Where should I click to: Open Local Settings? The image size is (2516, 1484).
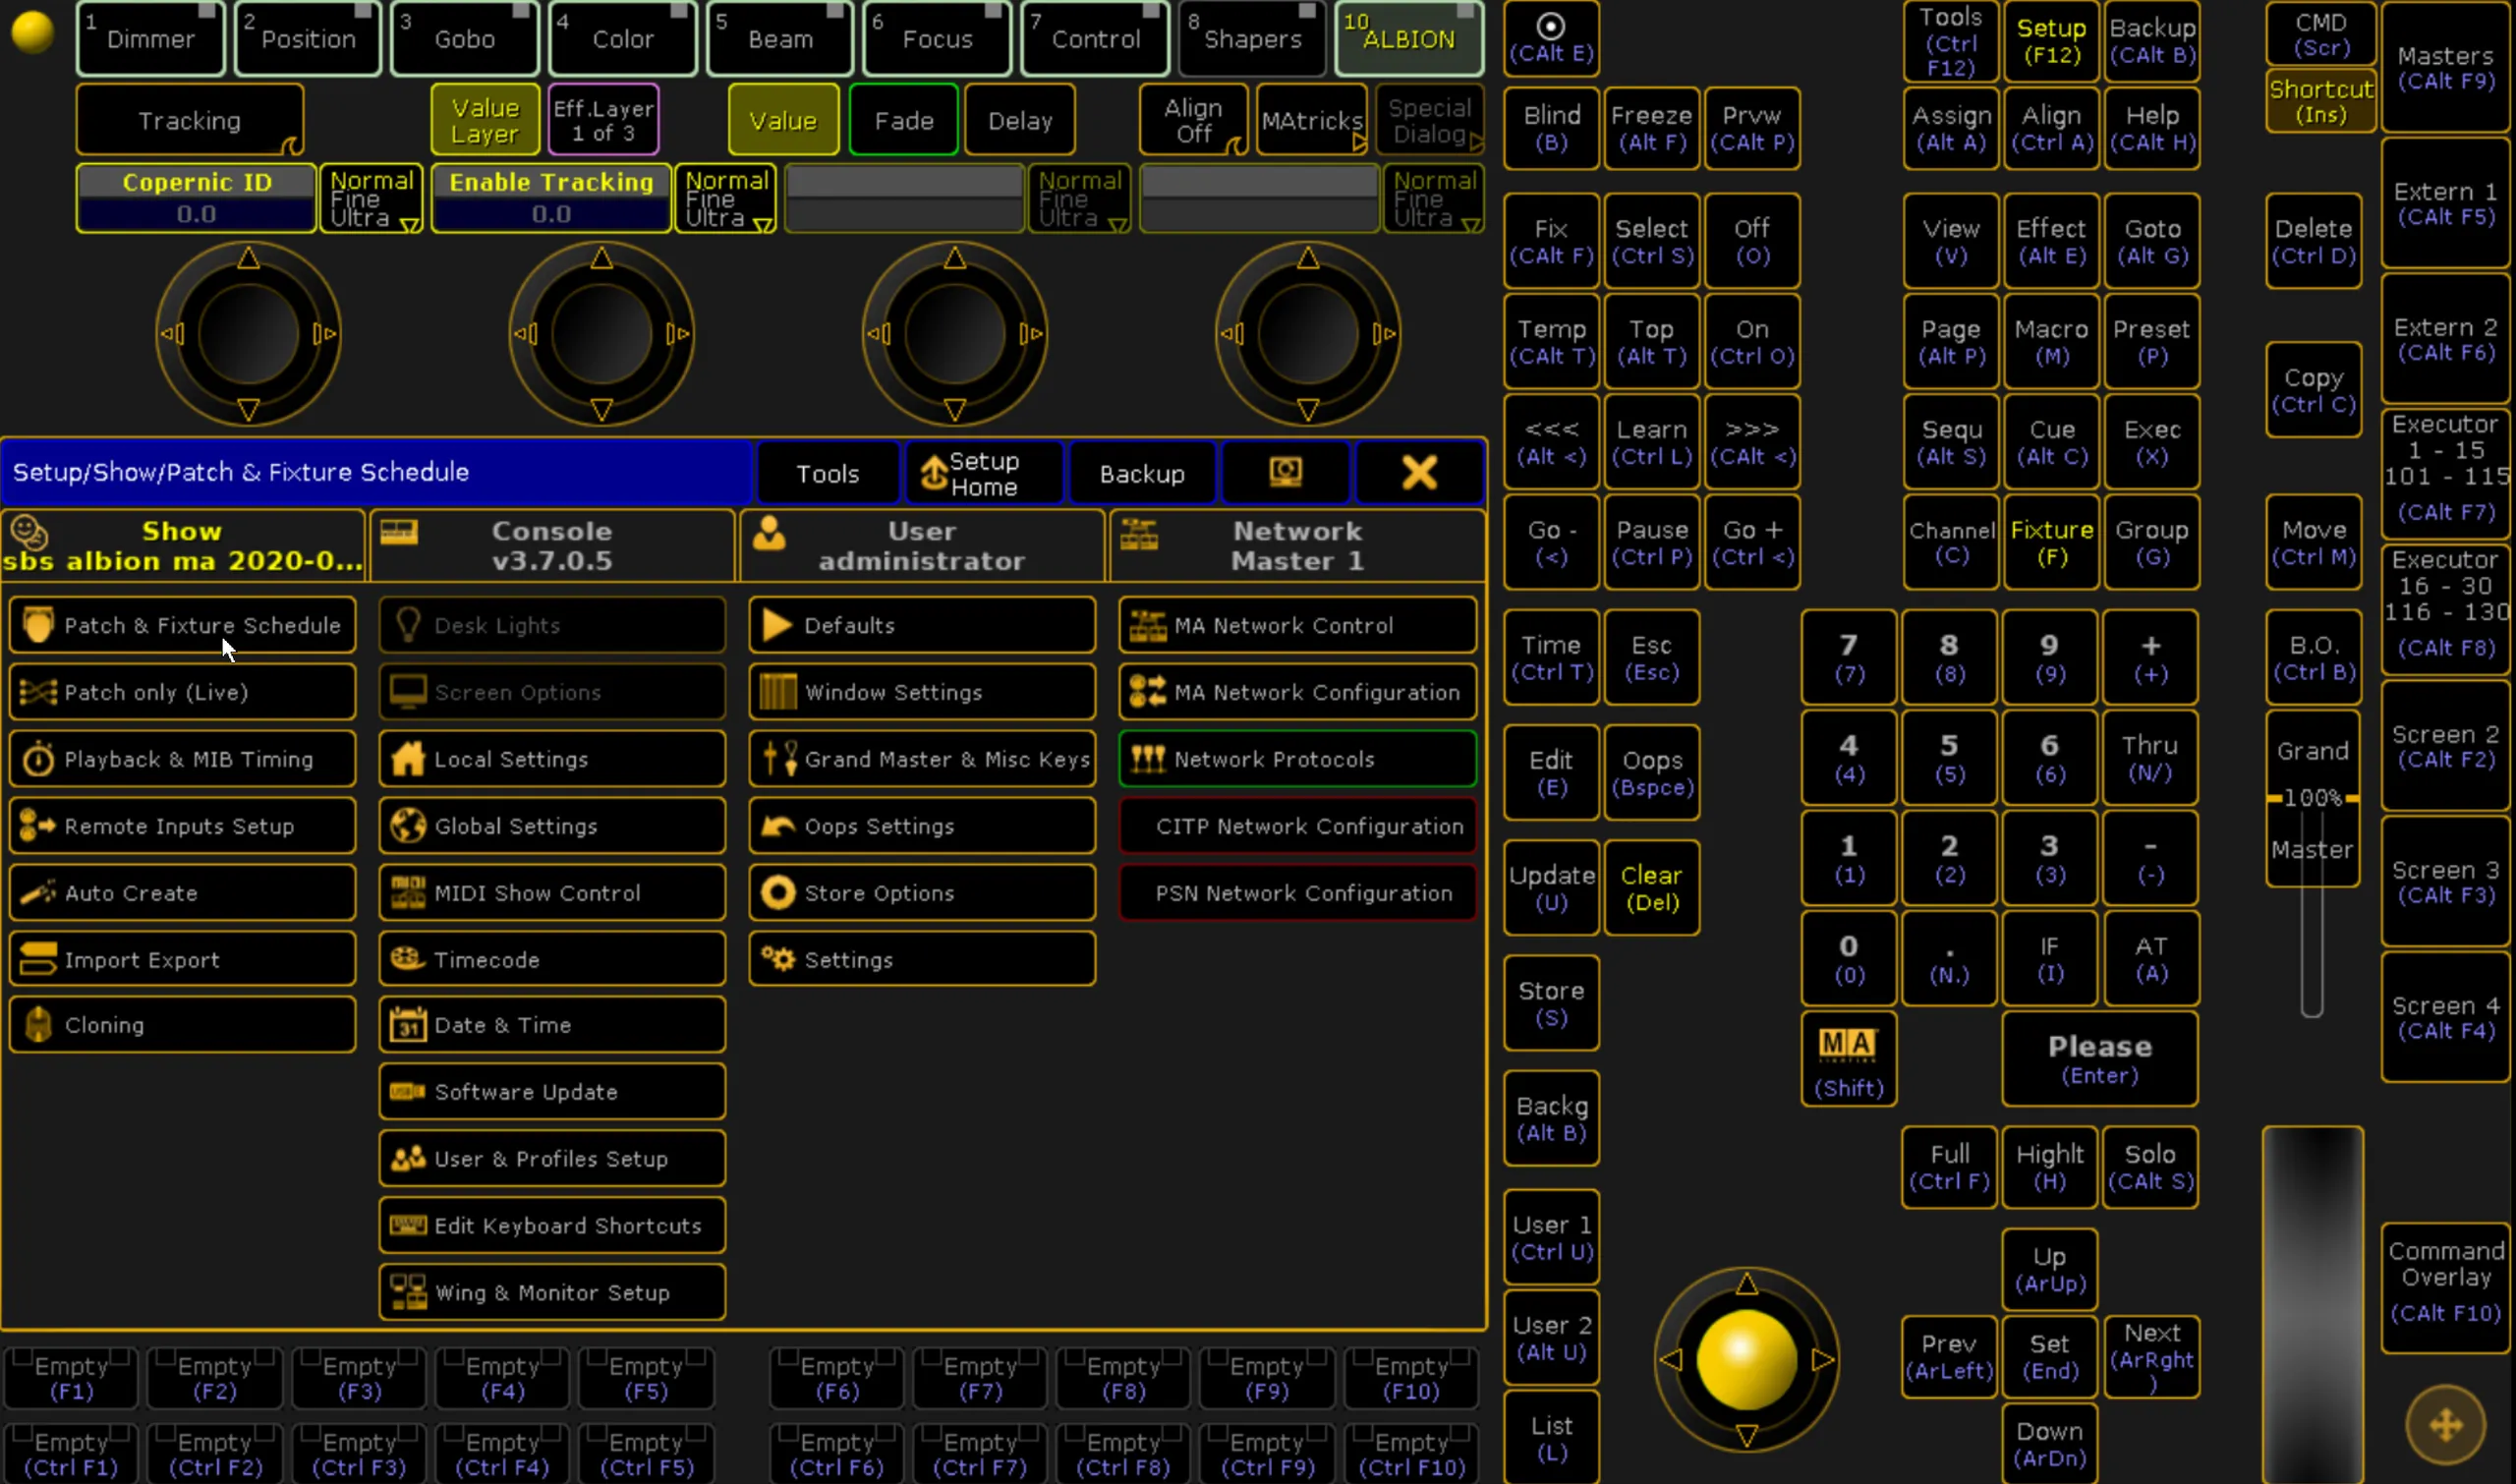point(552,759)
